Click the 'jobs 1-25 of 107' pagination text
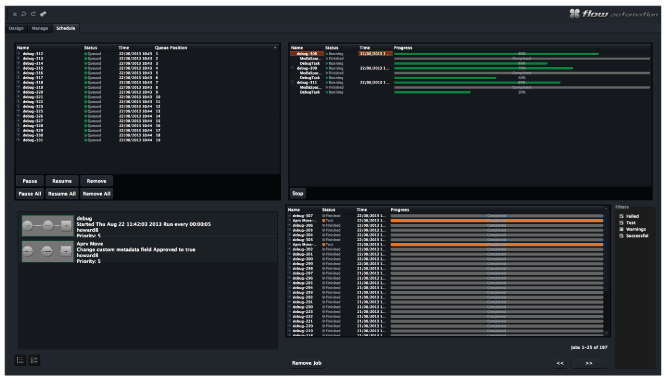Image resolution: width=667 pixels, height=380 pixels. tap(589, 348)
